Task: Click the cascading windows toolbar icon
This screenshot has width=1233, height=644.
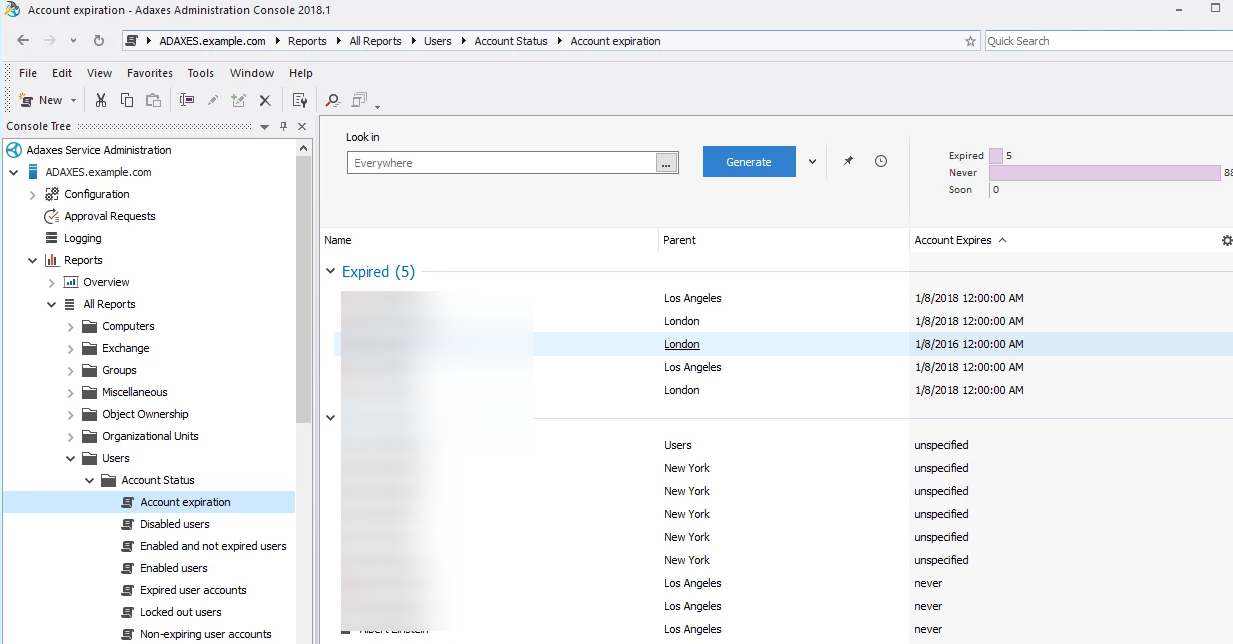Action: coord(359,100)
